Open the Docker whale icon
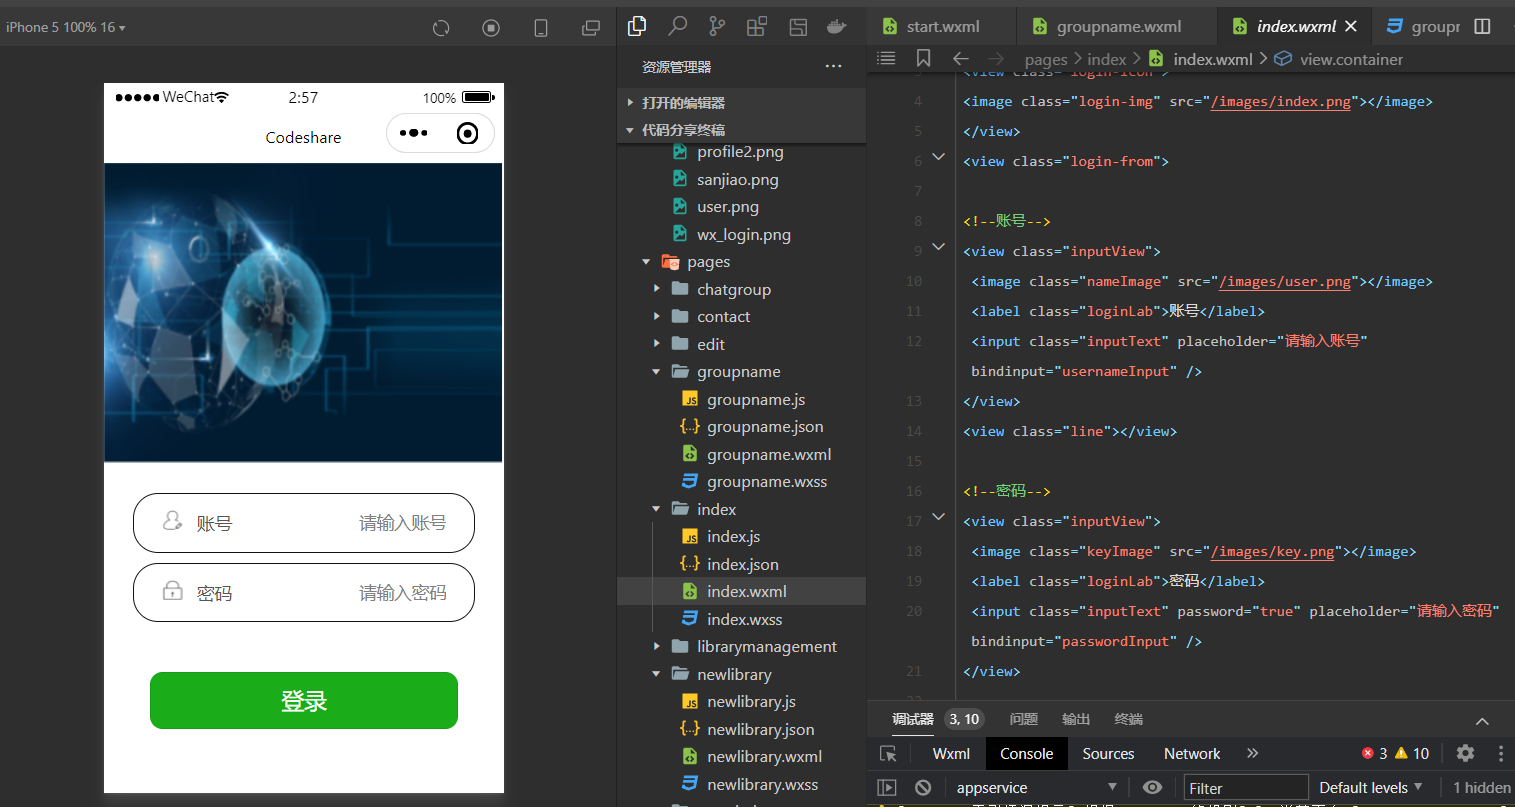This screenshot has height=807, width=1515. click(837, 27)
